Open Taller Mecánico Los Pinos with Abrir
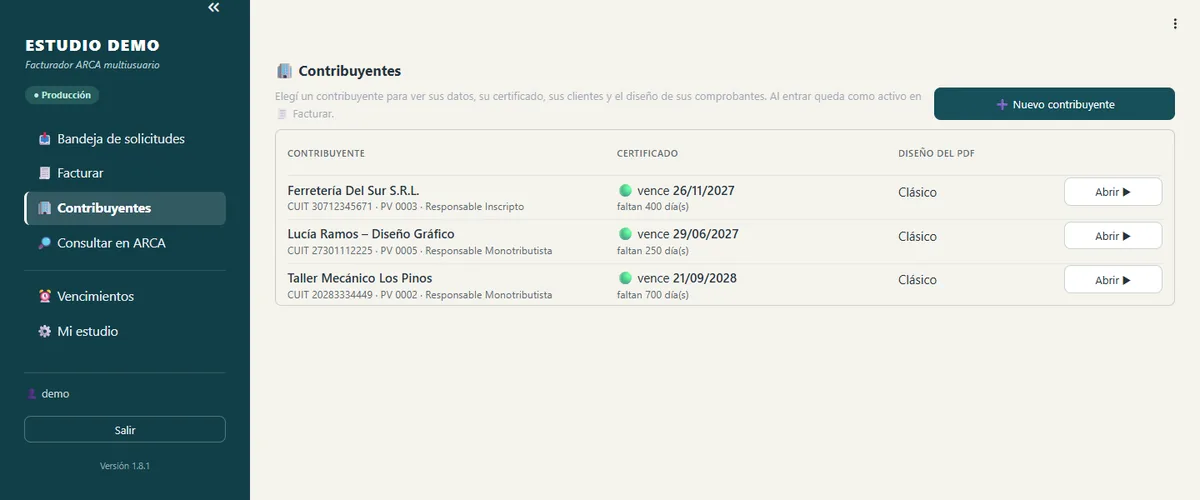 point(1113,280)
